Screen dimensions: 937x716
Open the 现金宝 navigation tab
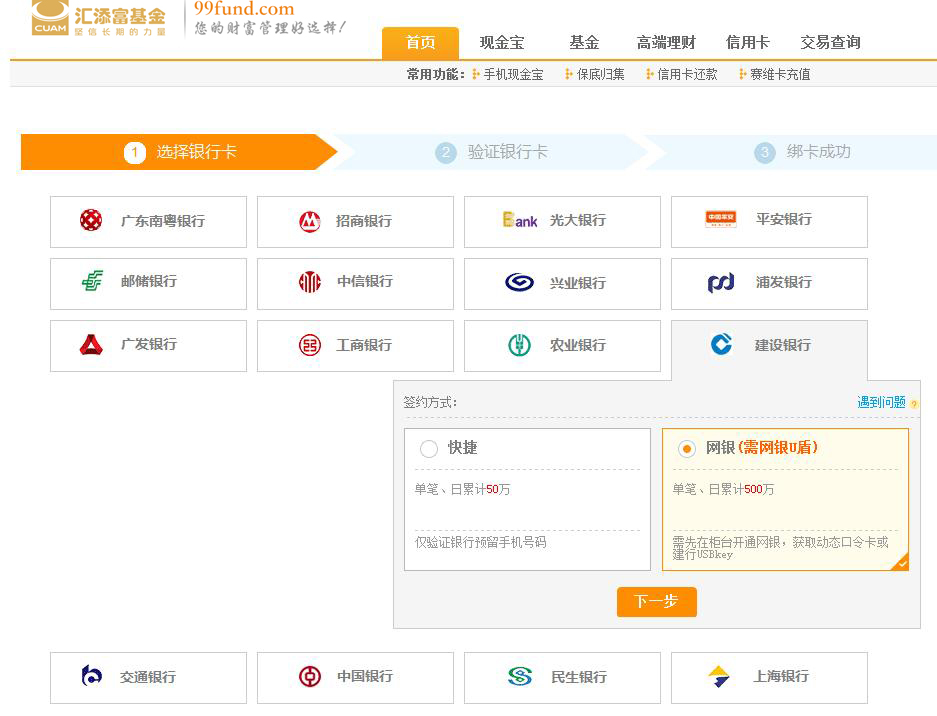point(502,43)
